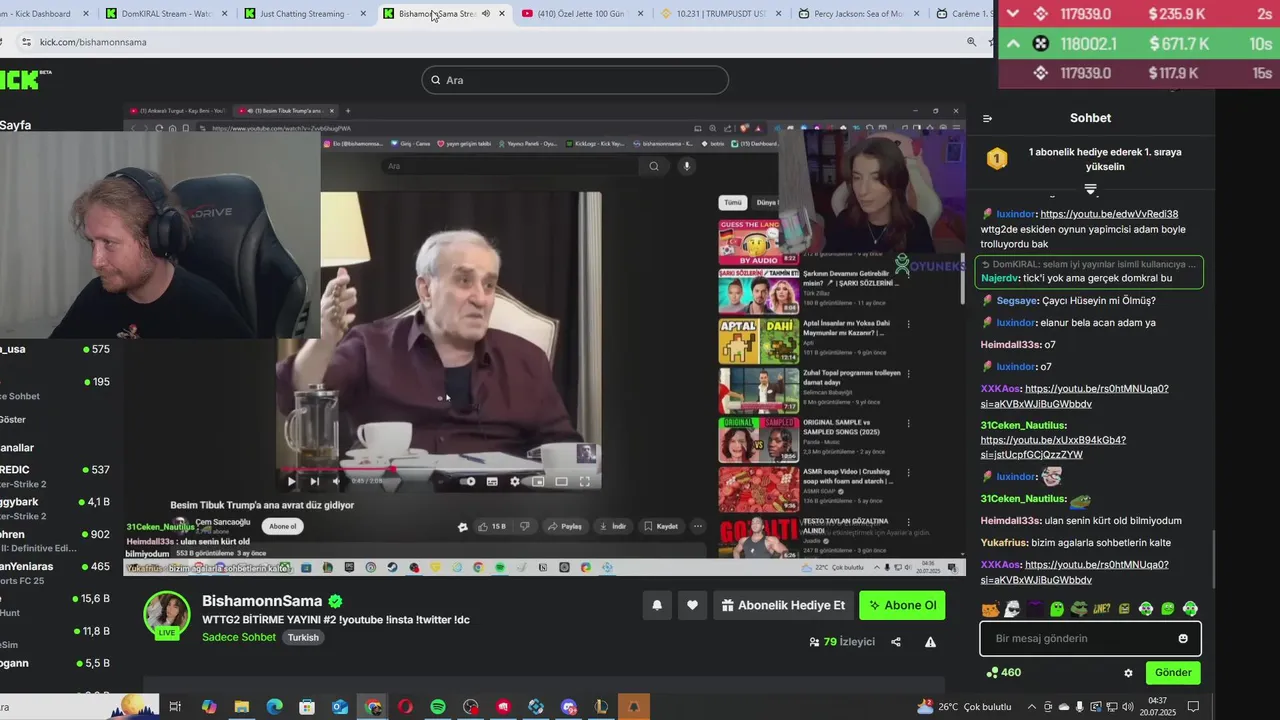Switch to the TRUMPUSDT tab

click(x=720, y=14)
